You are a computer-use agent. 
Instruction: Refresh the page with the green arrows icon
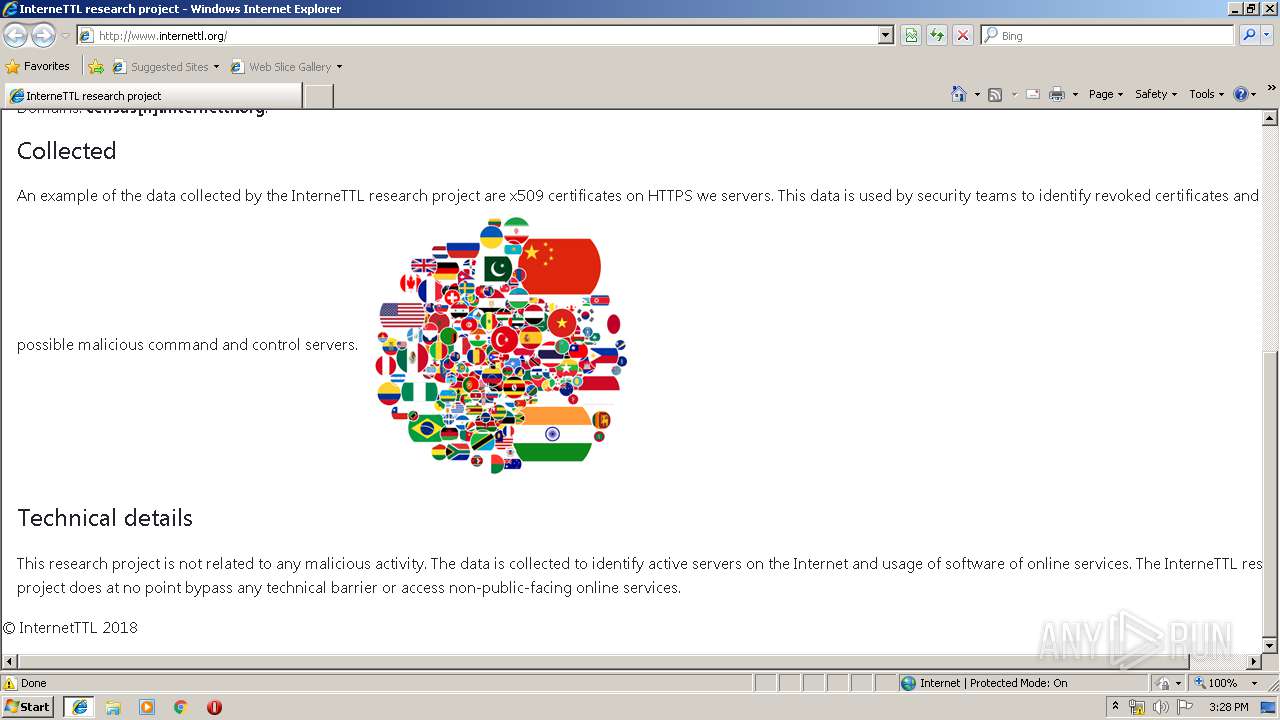[x=937, y=36]
